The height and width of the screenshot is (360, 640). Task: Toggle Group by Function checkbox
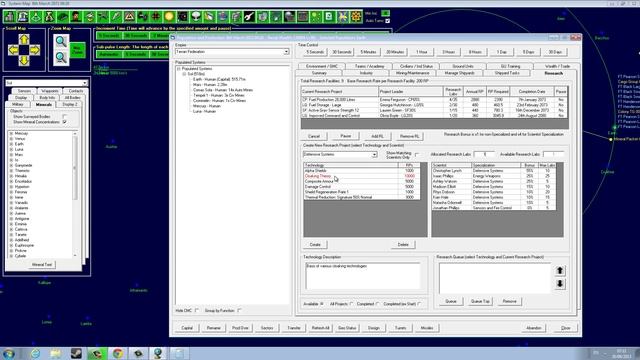tap(239, 311)
